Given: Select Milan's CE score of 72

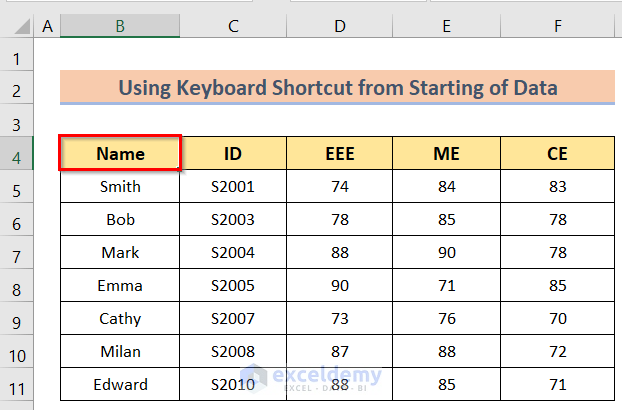Looking at the screenshot, I should (556, 352).
